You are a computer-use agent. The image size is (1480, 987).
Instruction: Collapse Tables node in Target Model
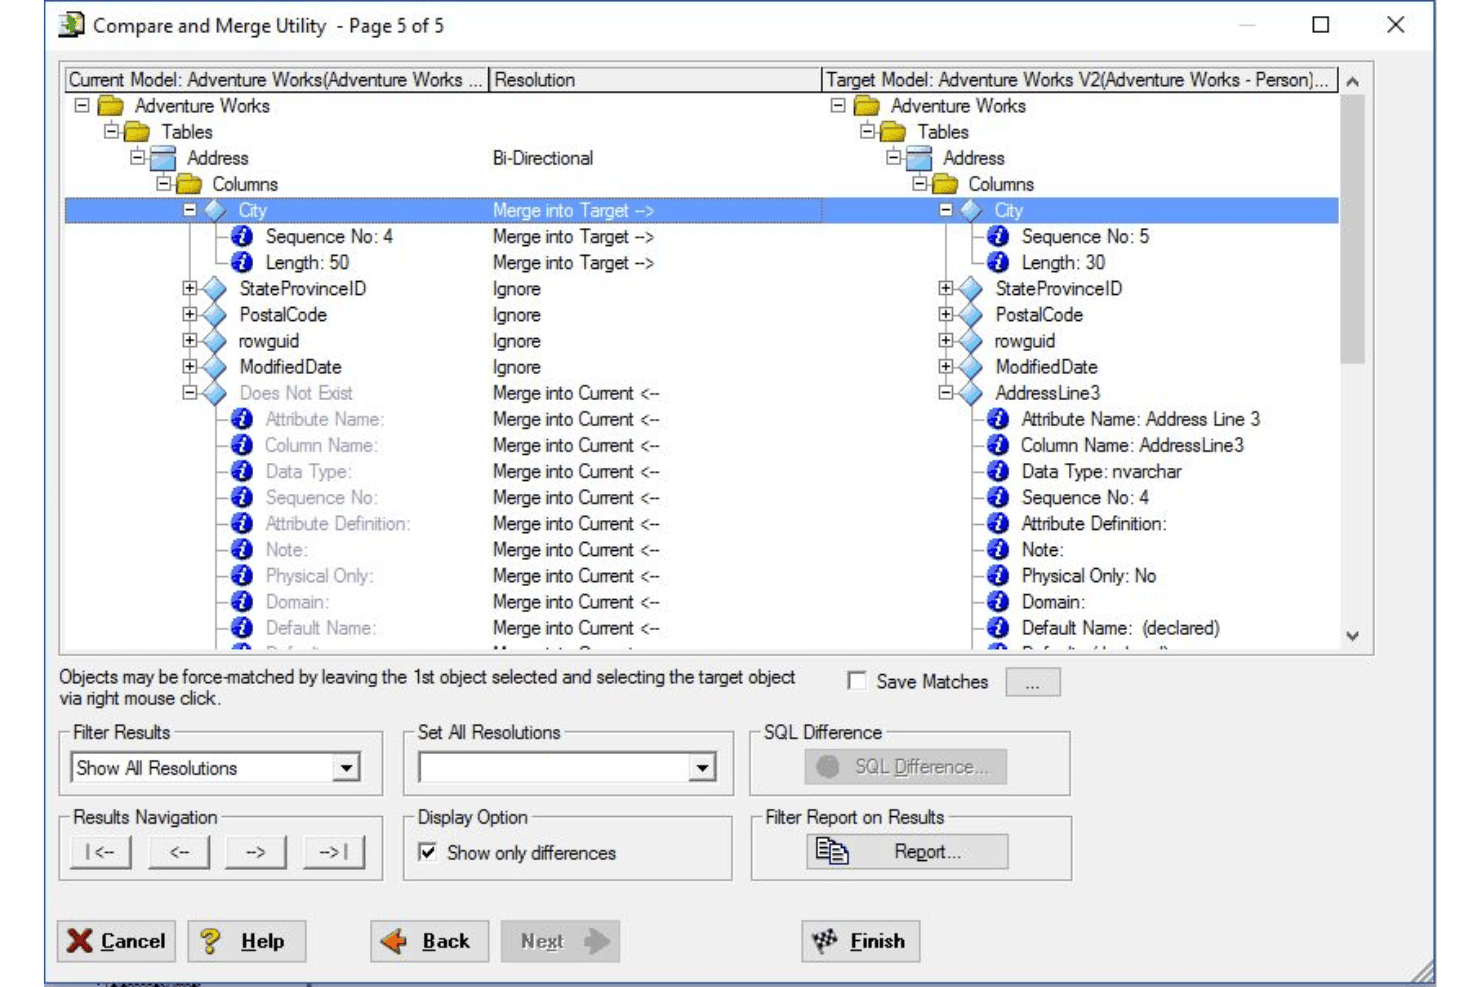click(x=867, y=132)
